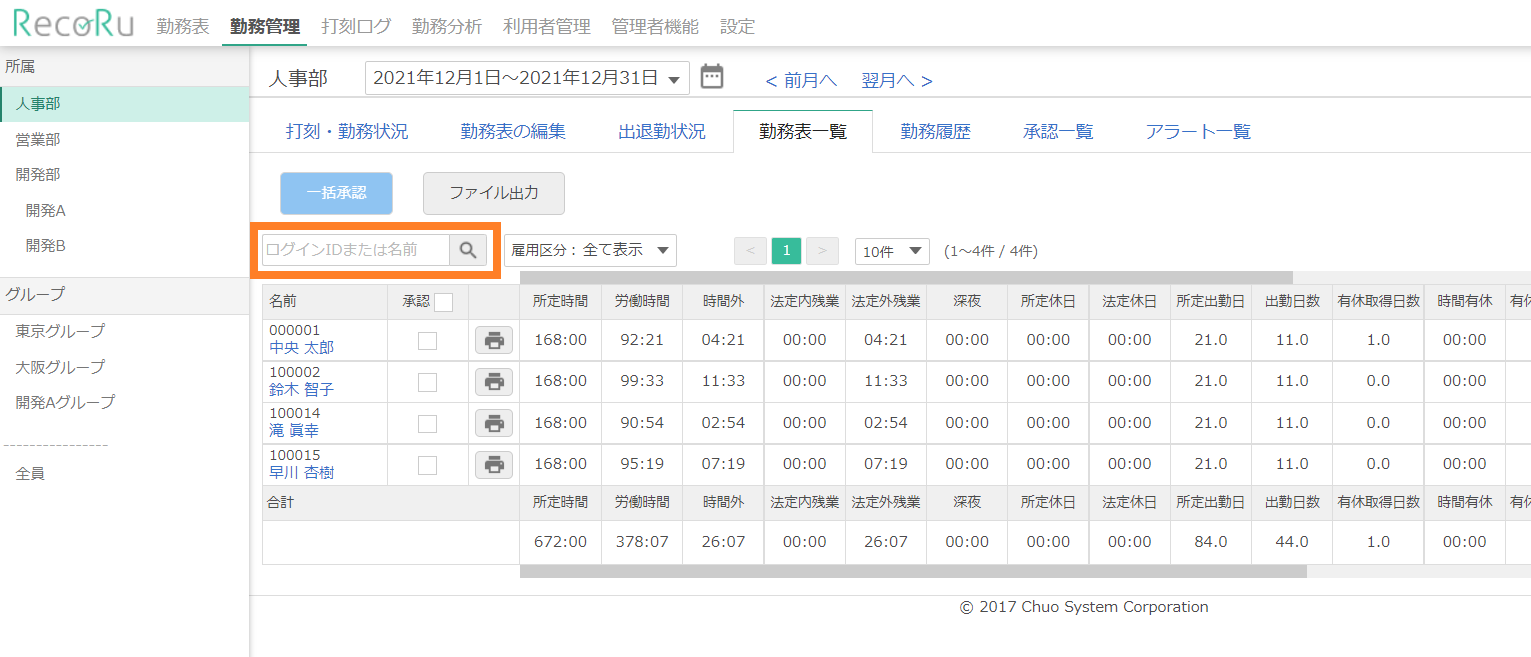Screen dimensions: 1531x657
Task: Tick approval checkbox for 早川 杏樹
Action: tap(427, 464)
